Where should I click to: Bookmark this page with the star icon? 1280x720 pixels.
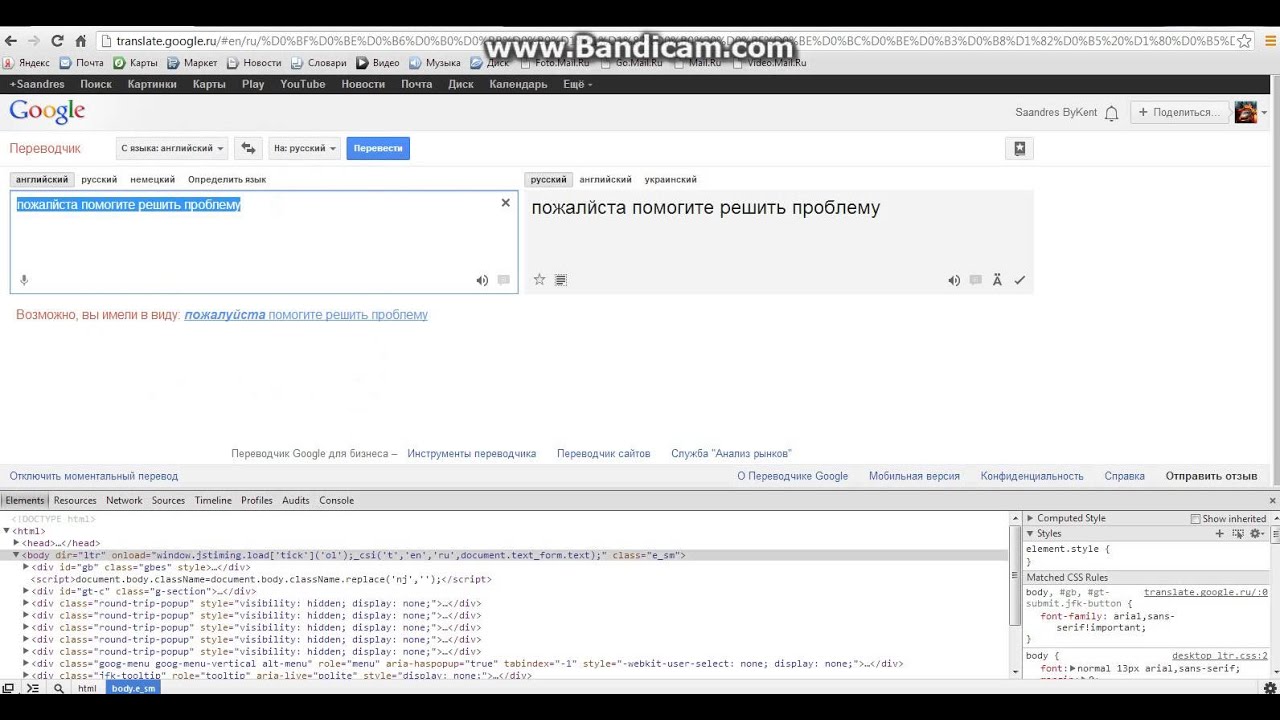tap(1244, 41)
